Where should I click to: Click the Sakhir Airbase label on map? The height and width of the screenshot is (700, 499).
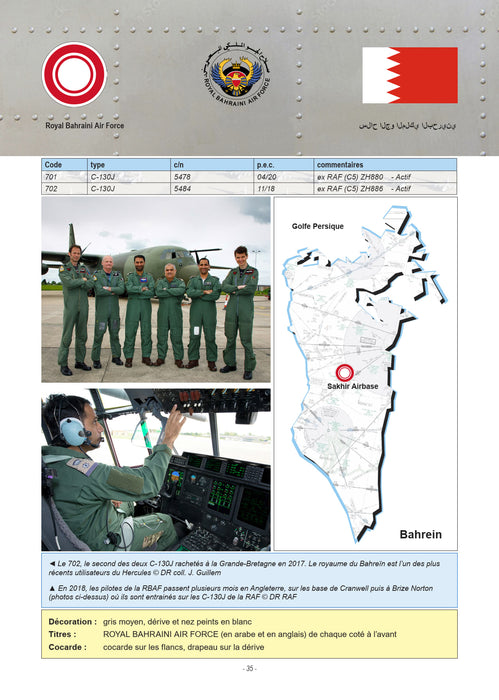pos(353,386)
